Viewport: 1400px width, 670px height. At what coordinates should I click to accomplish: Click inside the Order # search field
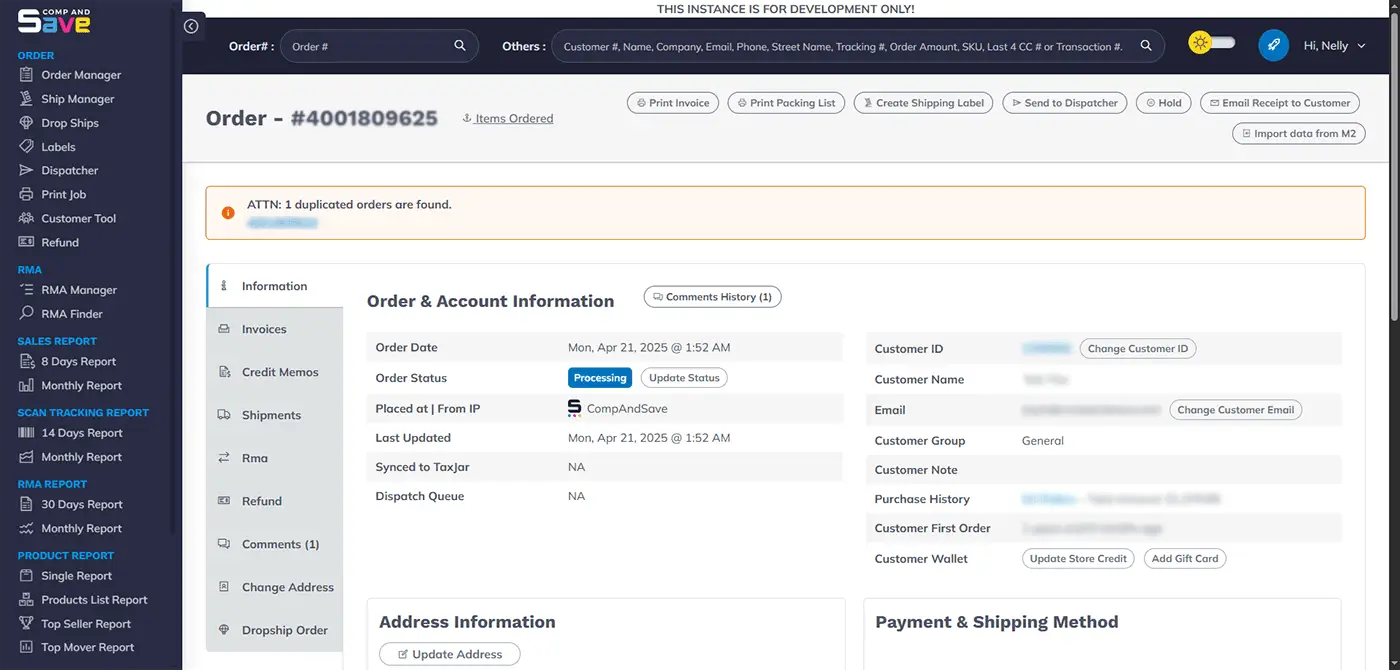(x=370, y=45)
